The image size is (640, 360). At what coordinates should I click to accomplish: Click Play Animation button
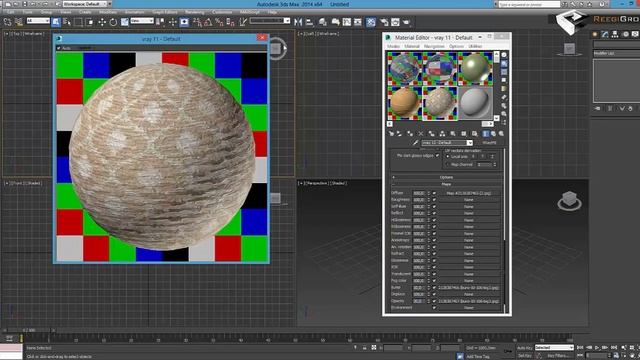[597, 347]
